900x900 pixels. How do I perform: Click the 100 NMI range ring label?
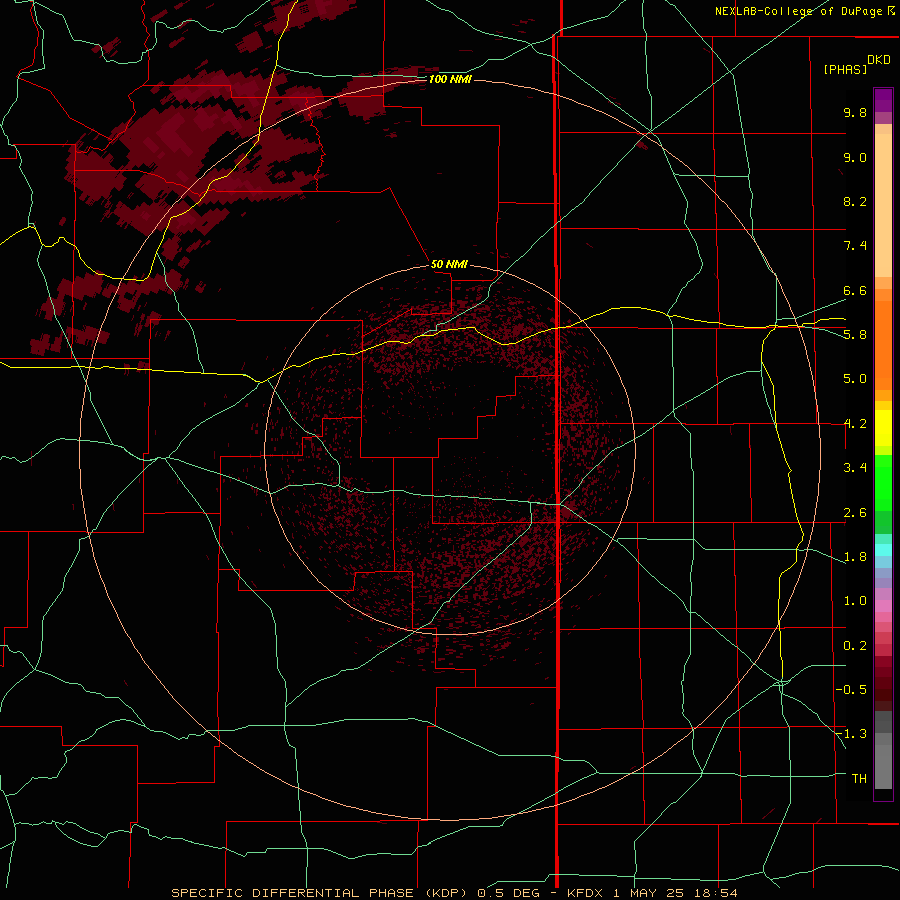[x=450, y=79]
